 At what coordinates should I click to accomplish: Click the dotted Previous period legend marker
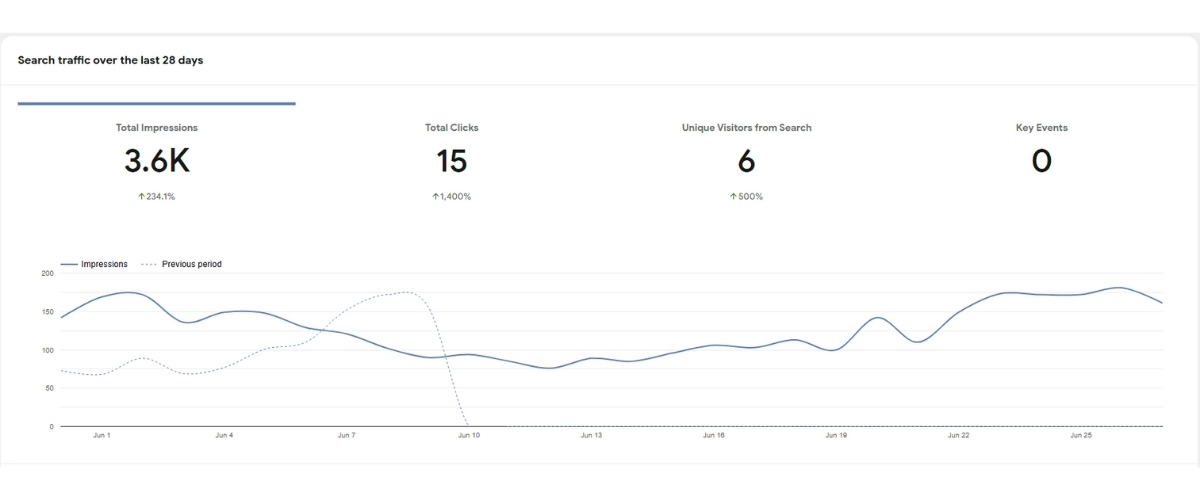click(x=149, y=265)
